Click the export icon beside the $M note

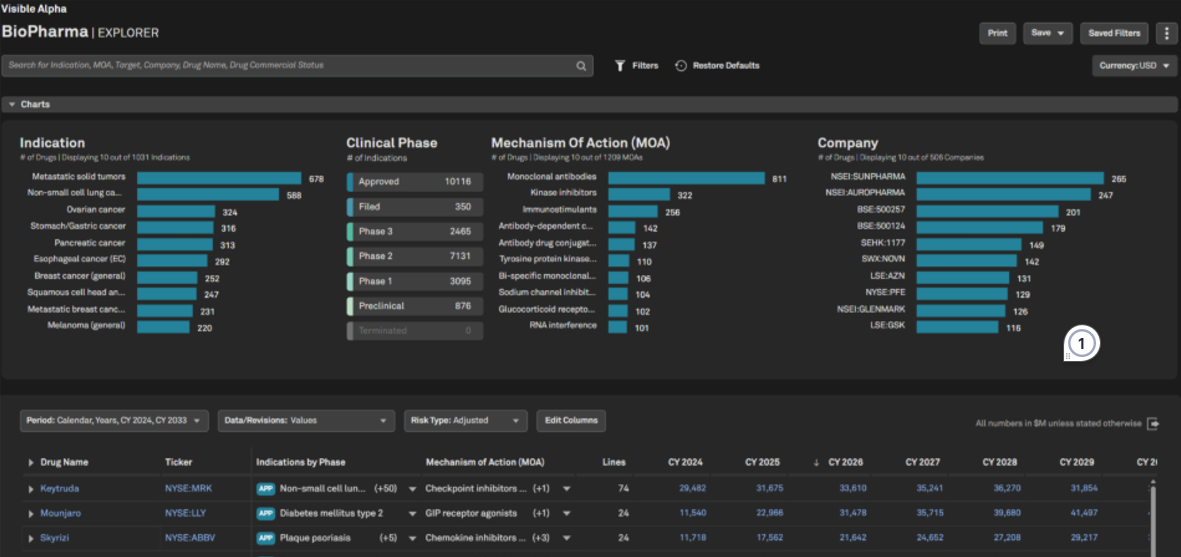1154,423
